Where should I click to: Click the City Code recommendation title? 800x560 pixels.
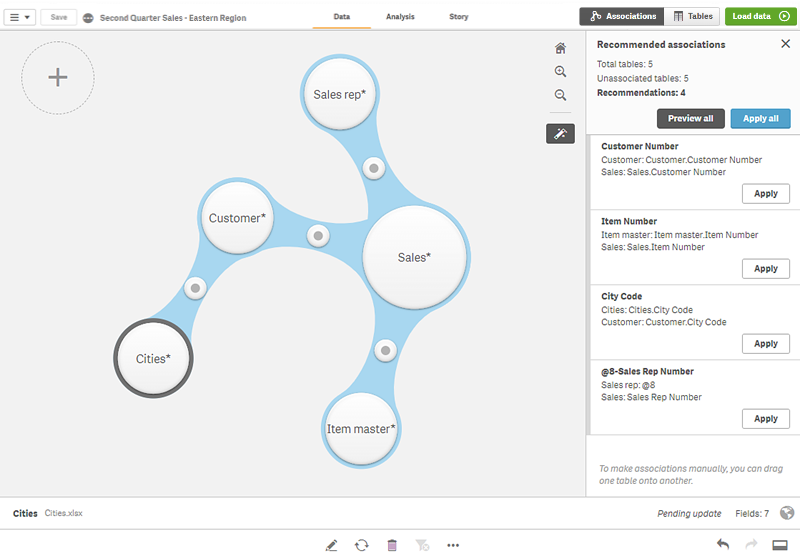[x=621, y=296]
